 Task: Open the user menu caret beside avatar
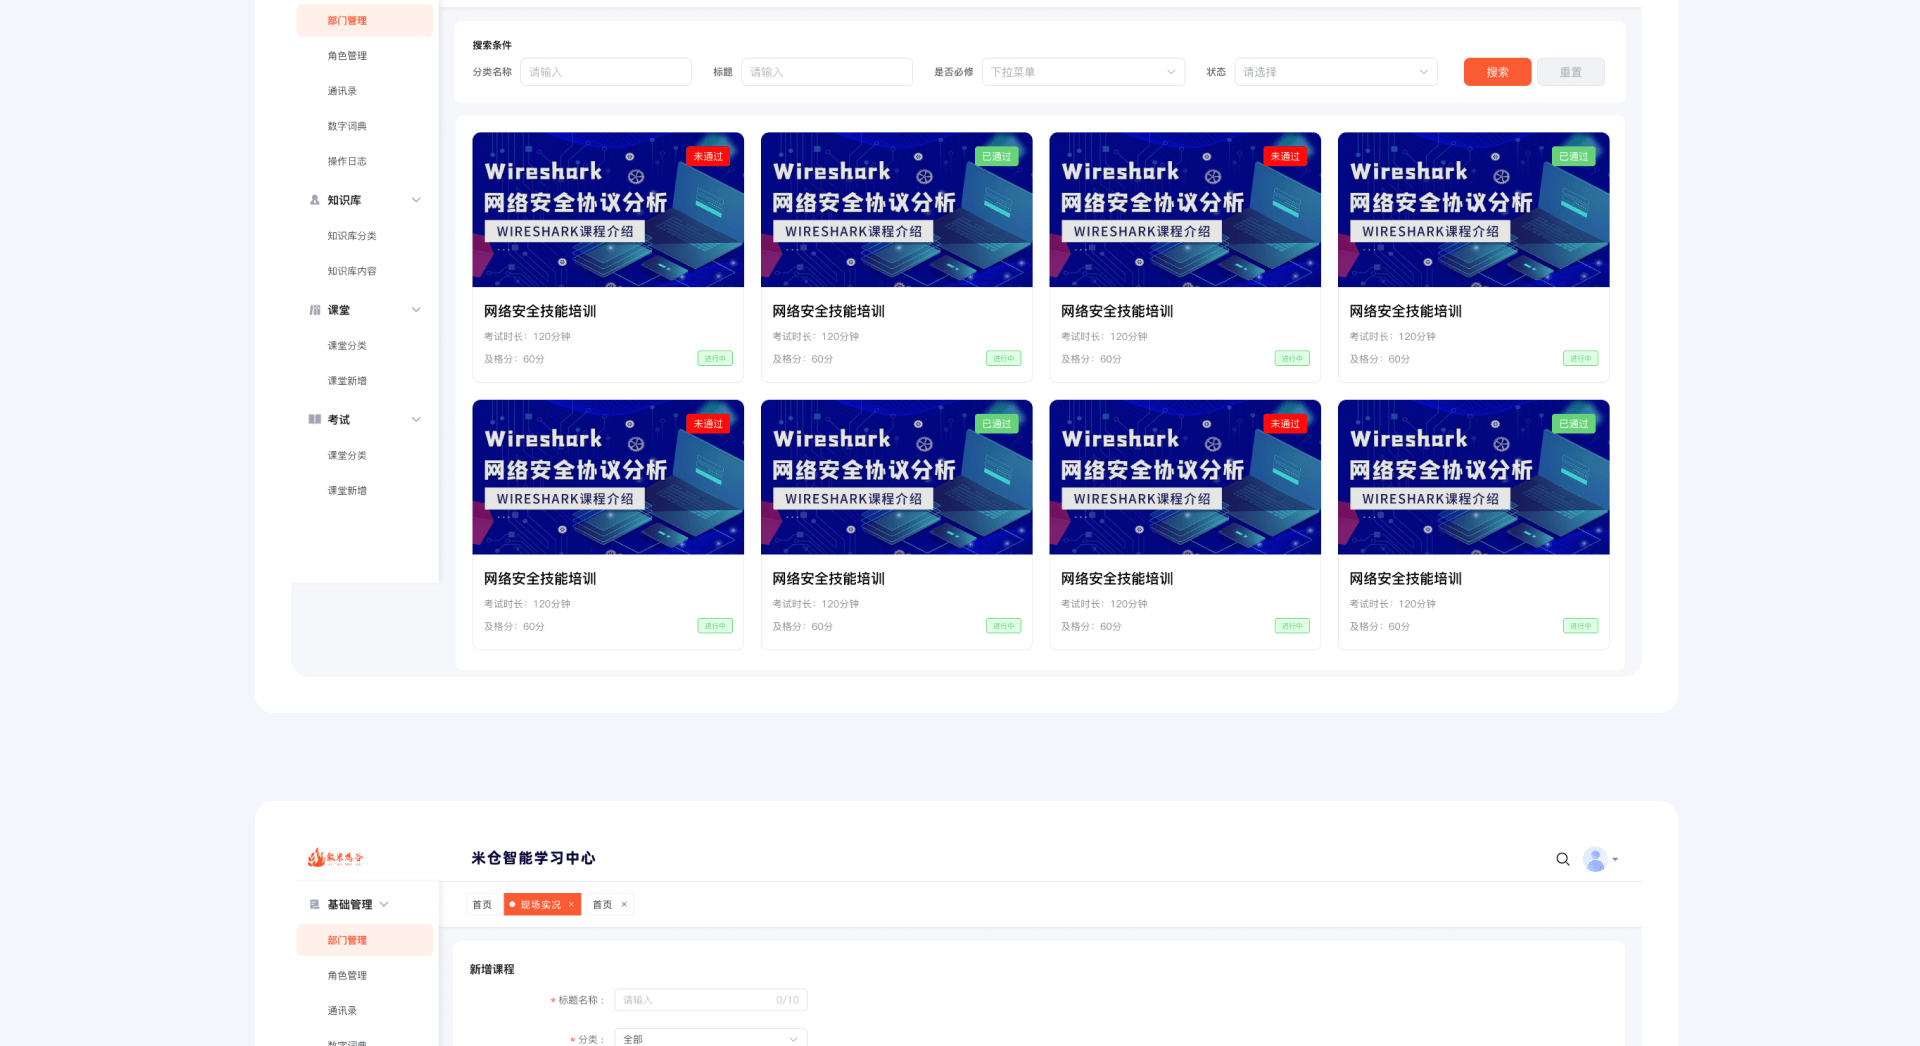pos(1615,859)
